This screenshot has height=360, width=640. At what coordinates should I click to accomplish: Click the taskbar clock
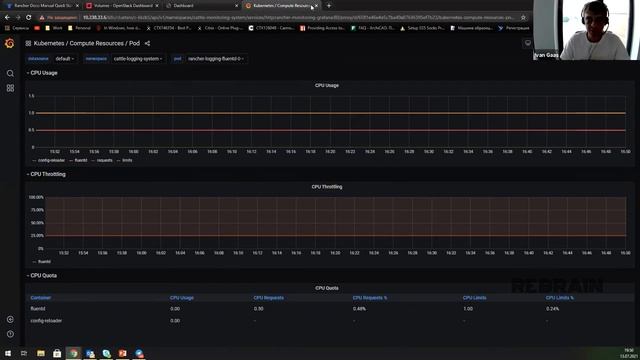629,353
